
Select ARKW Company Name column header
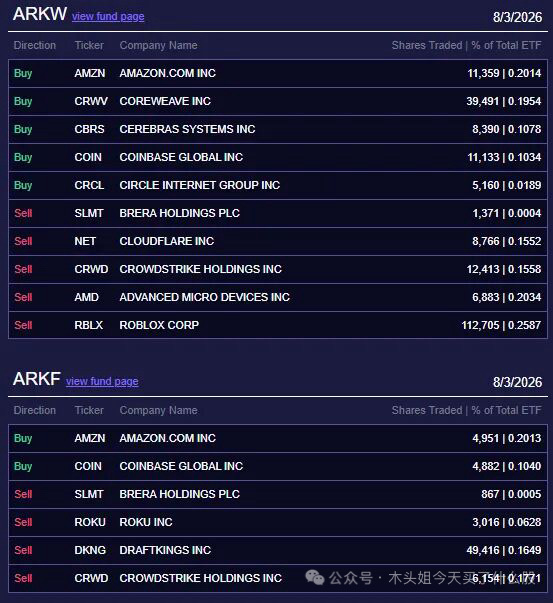coord(158,45)
